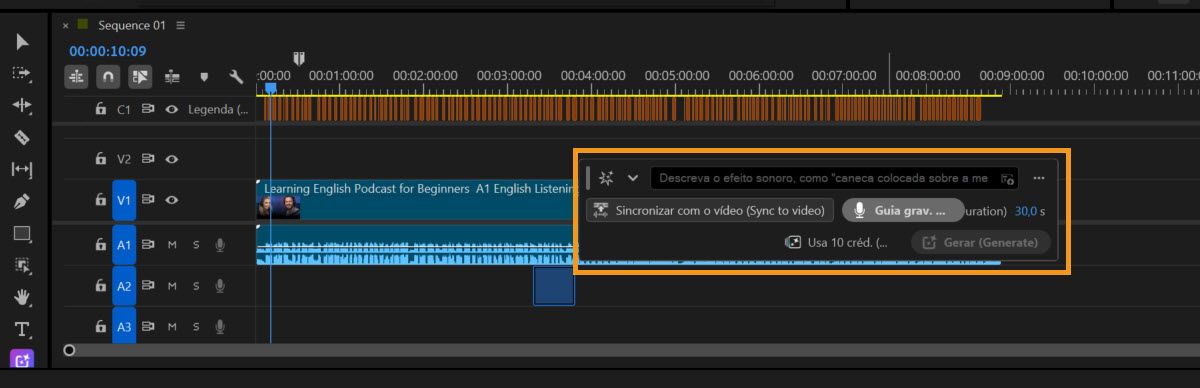
Task: Close the Sequence 01 tab
Action: pyautogui.click(x=66, y=25)
